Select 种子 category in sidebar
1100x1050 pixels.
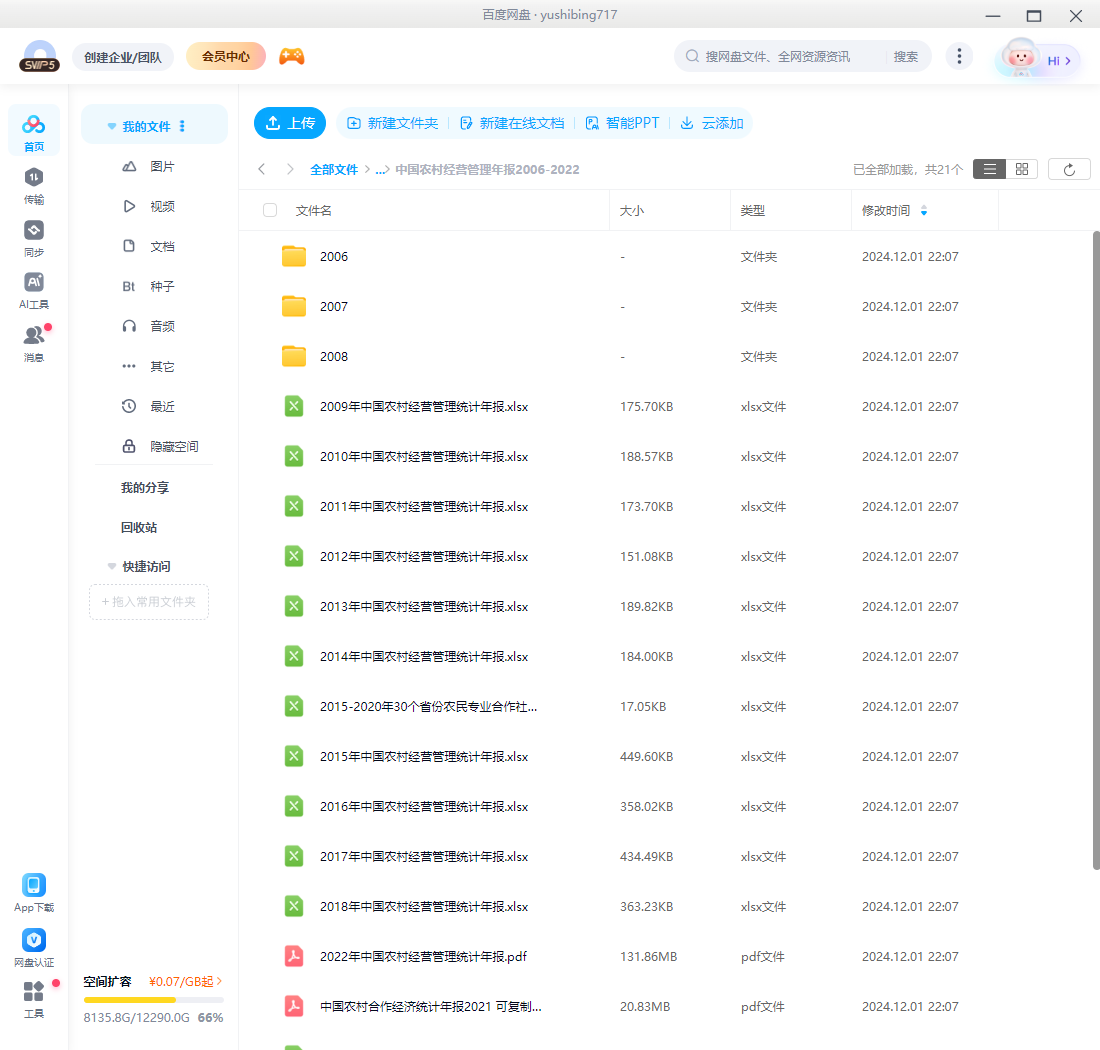[x=148, y=286]
